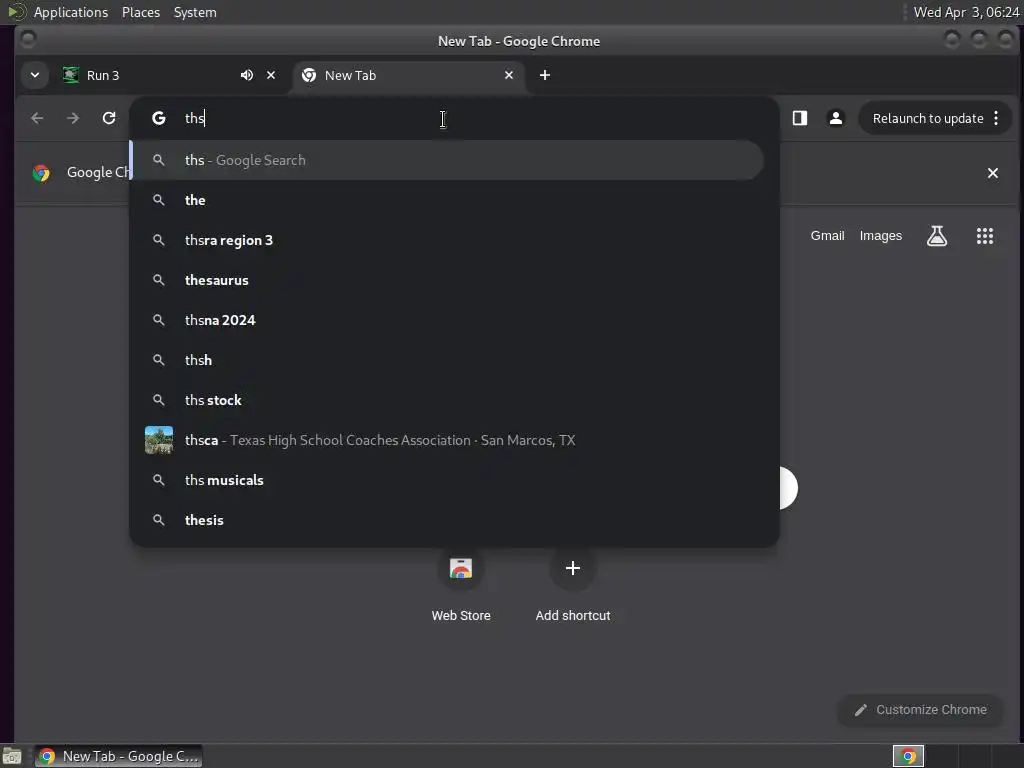
Task: Select the New Tab tab
Action: point(409,75)
